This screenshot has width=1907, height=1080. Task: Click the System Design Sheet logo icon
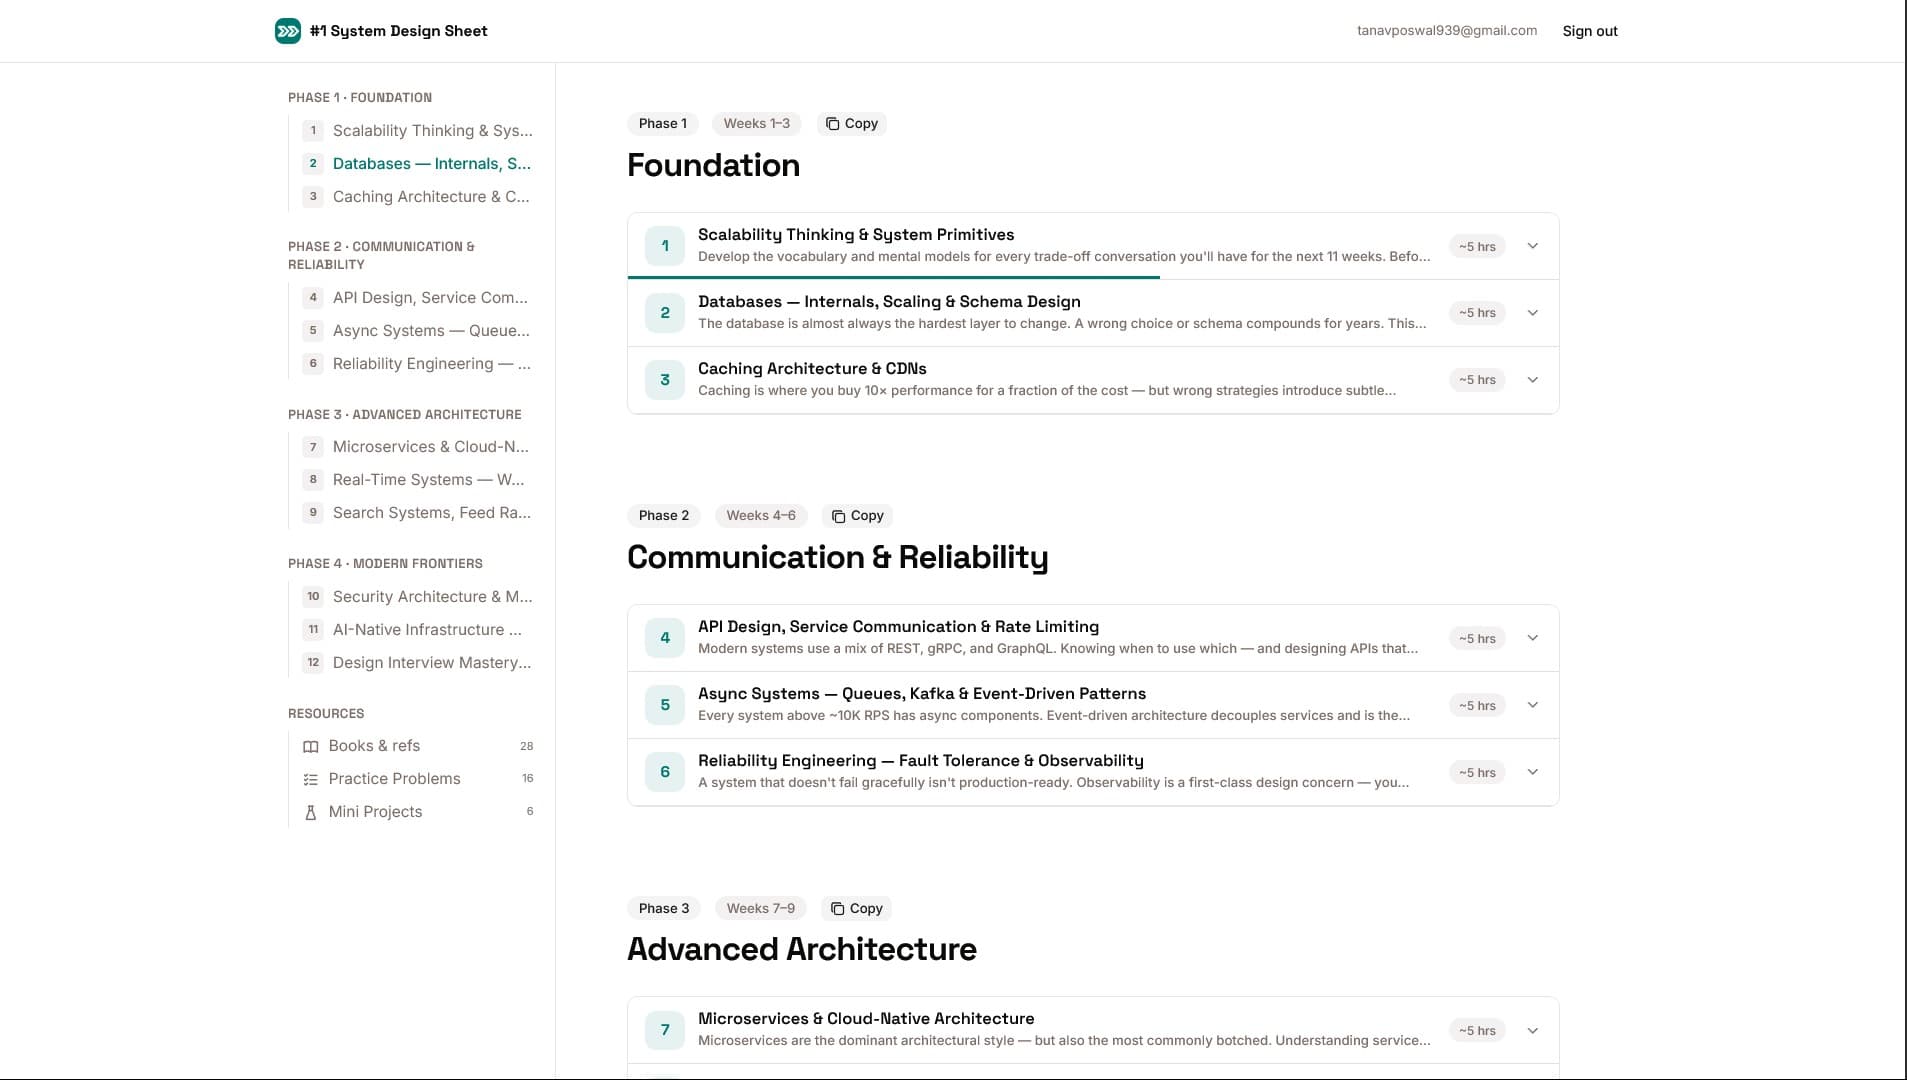pos(288,31)
